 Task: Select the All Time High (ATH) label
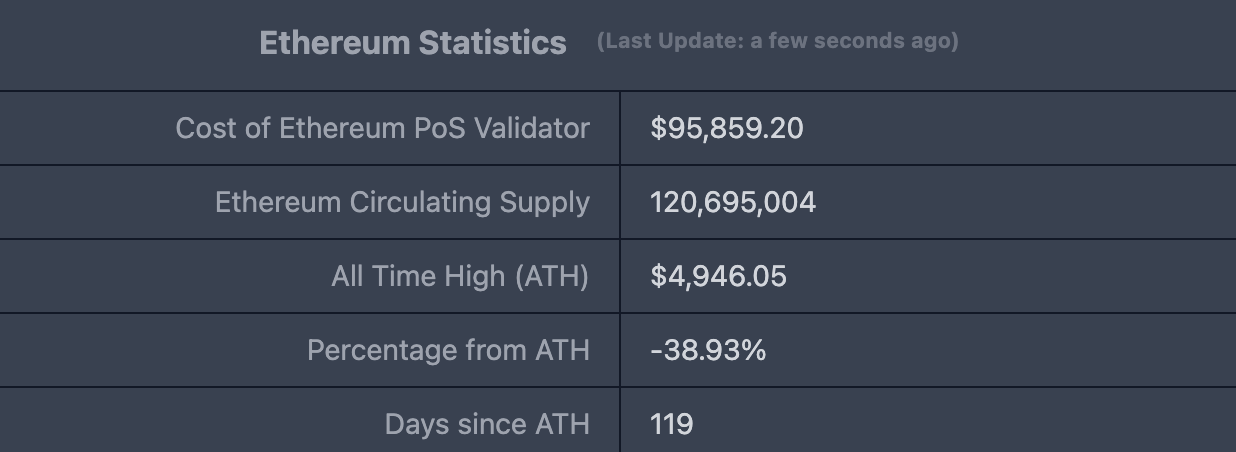[460, 276]
